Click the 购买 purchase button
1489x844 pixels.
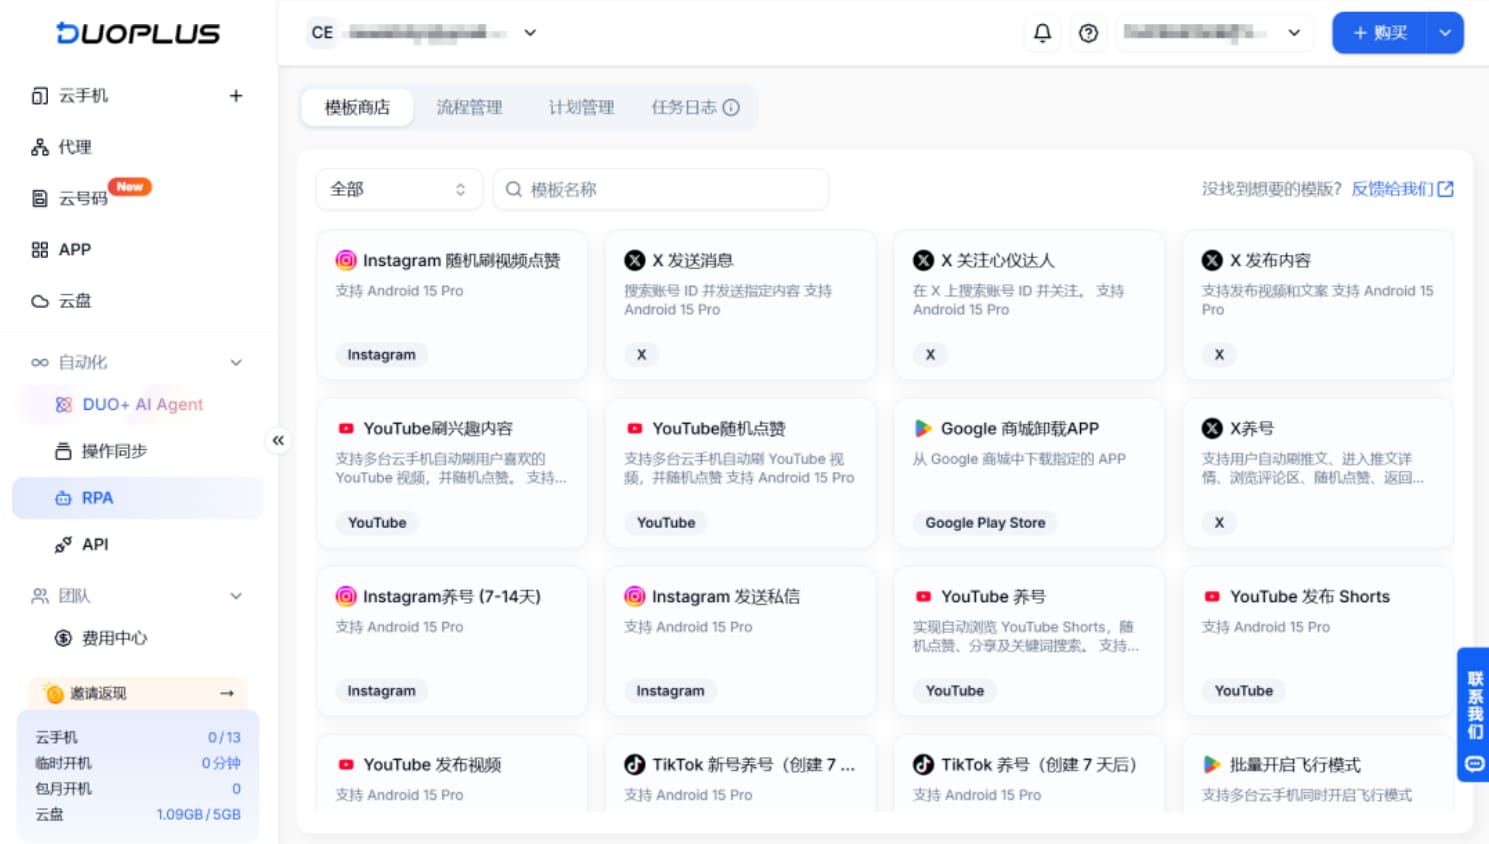tap(1380, 33)
